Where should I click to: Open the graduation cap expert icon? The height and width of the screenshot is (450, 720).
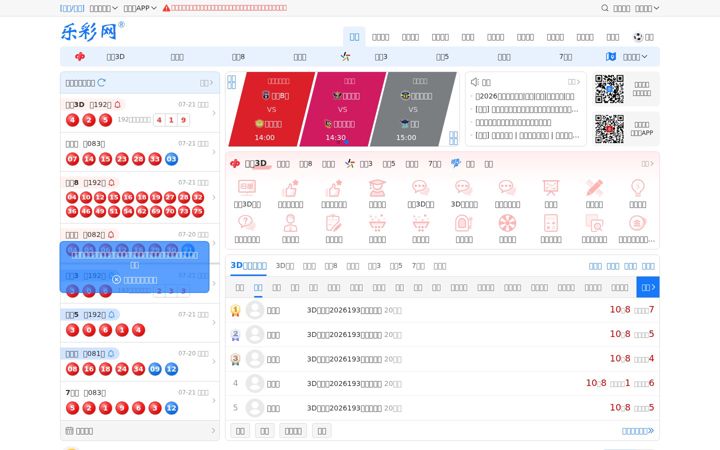pos(377,187)
